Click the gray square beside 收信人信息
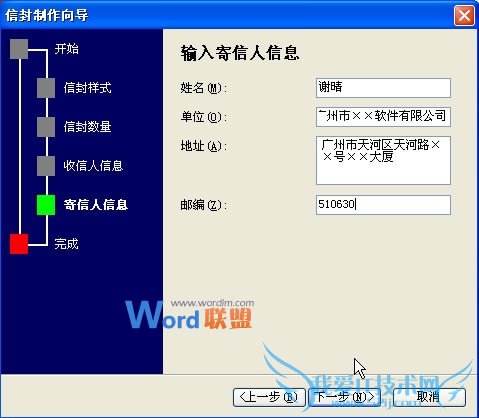 (x=46, y=166)
